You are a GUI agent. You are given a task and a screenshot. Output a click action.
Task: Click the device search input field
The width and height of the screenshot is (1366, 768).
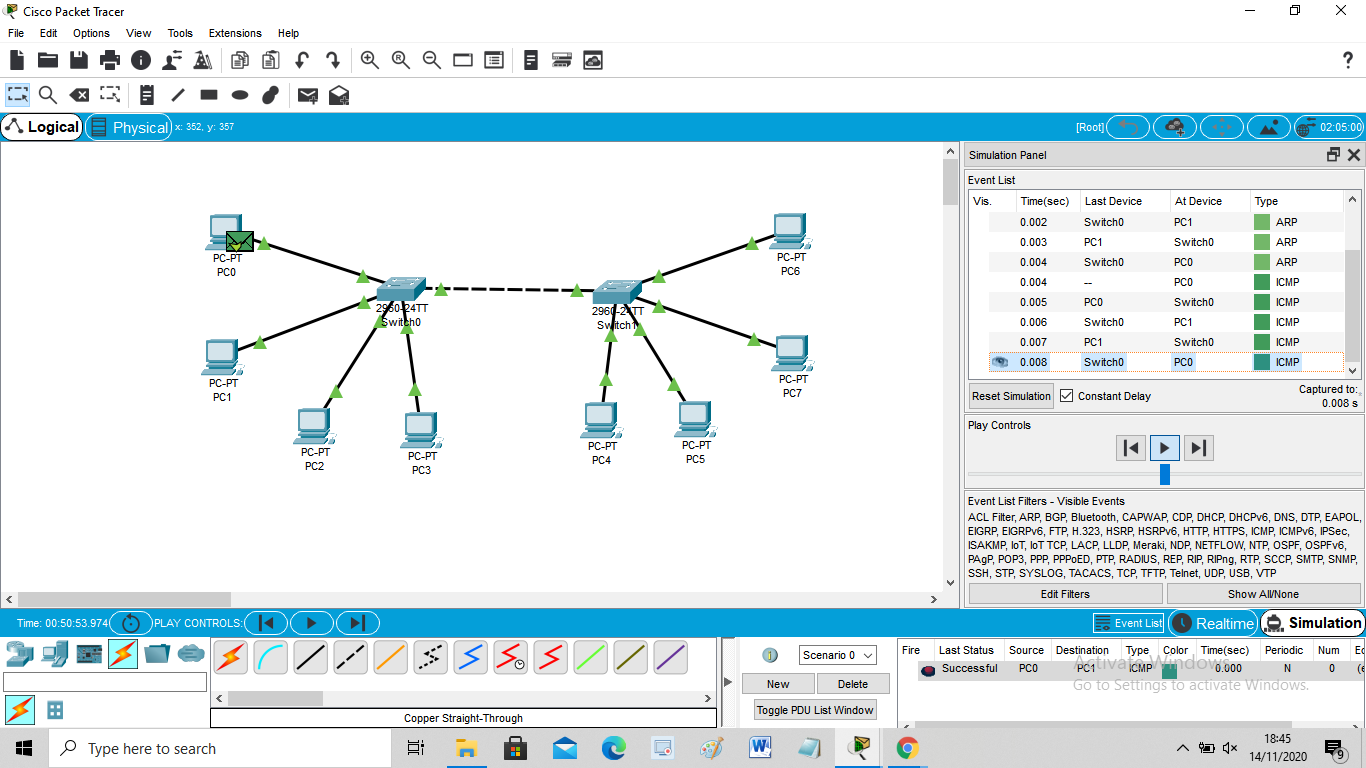click(105, 682)
